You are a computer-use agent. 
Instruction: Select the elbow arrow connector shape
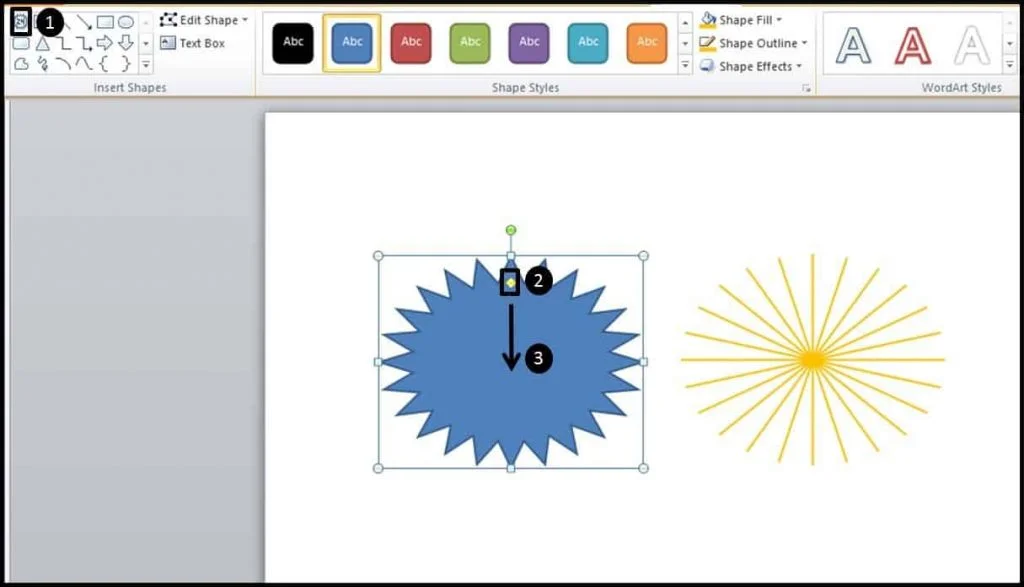84,44
